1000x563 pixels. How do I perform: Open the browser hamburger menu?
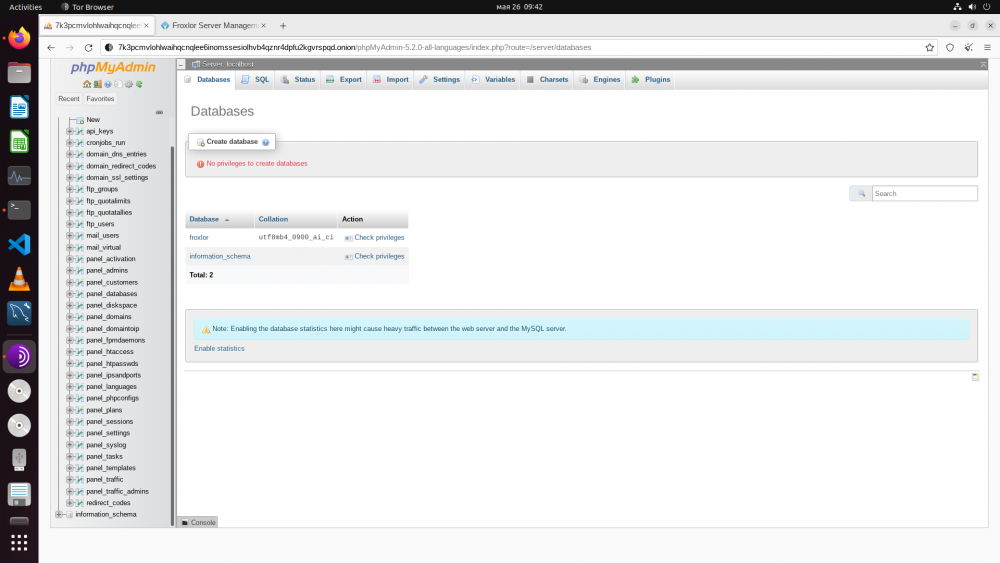pos(987,47)
